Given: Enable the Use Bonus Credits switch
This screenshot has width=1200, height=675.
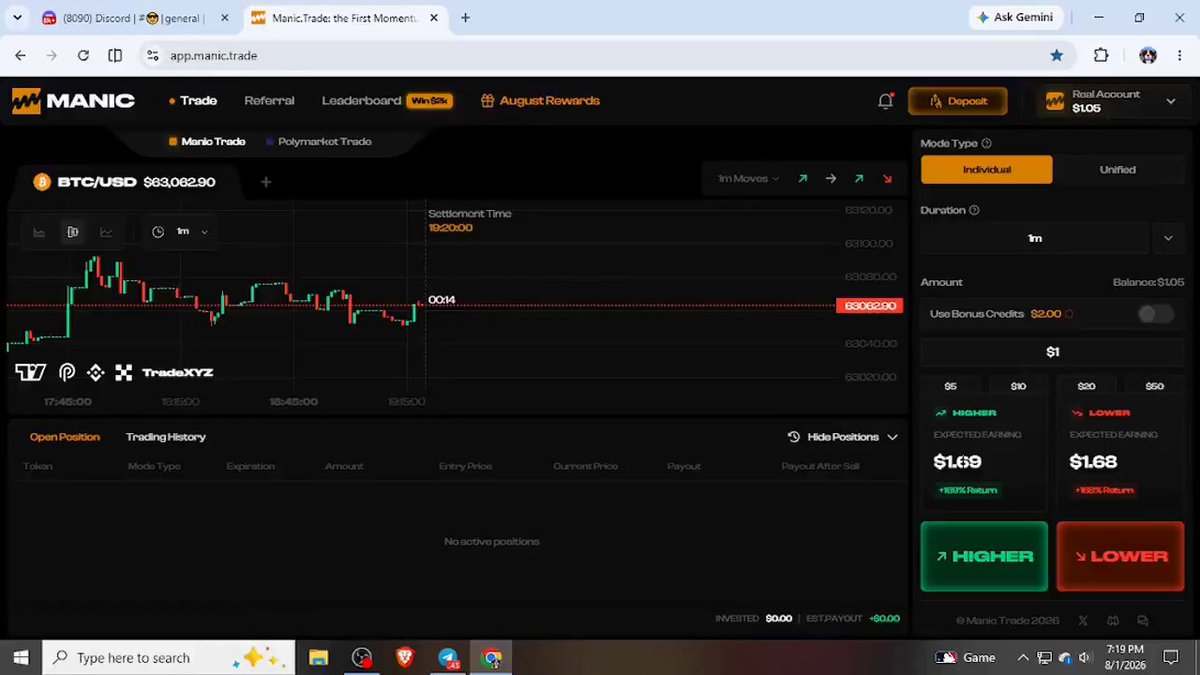Looking at the screenshot, I should click(1156, 314).
